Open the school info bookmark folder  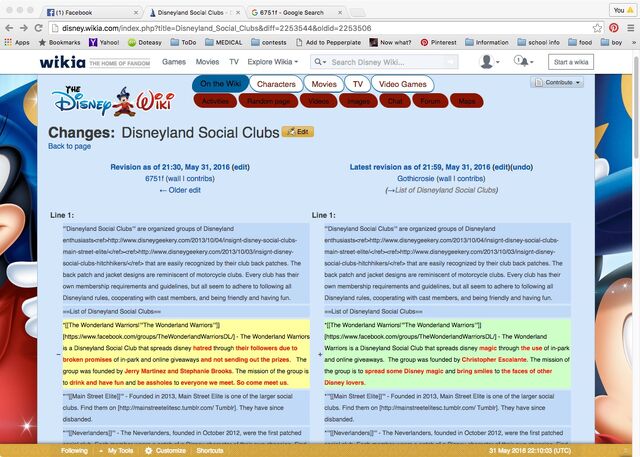click(x=538, y=42)
